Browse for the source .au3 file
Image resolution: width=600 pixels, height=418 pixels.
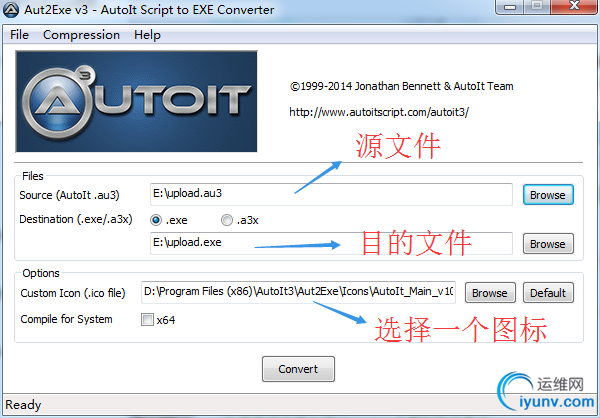(x=548, y=195)
